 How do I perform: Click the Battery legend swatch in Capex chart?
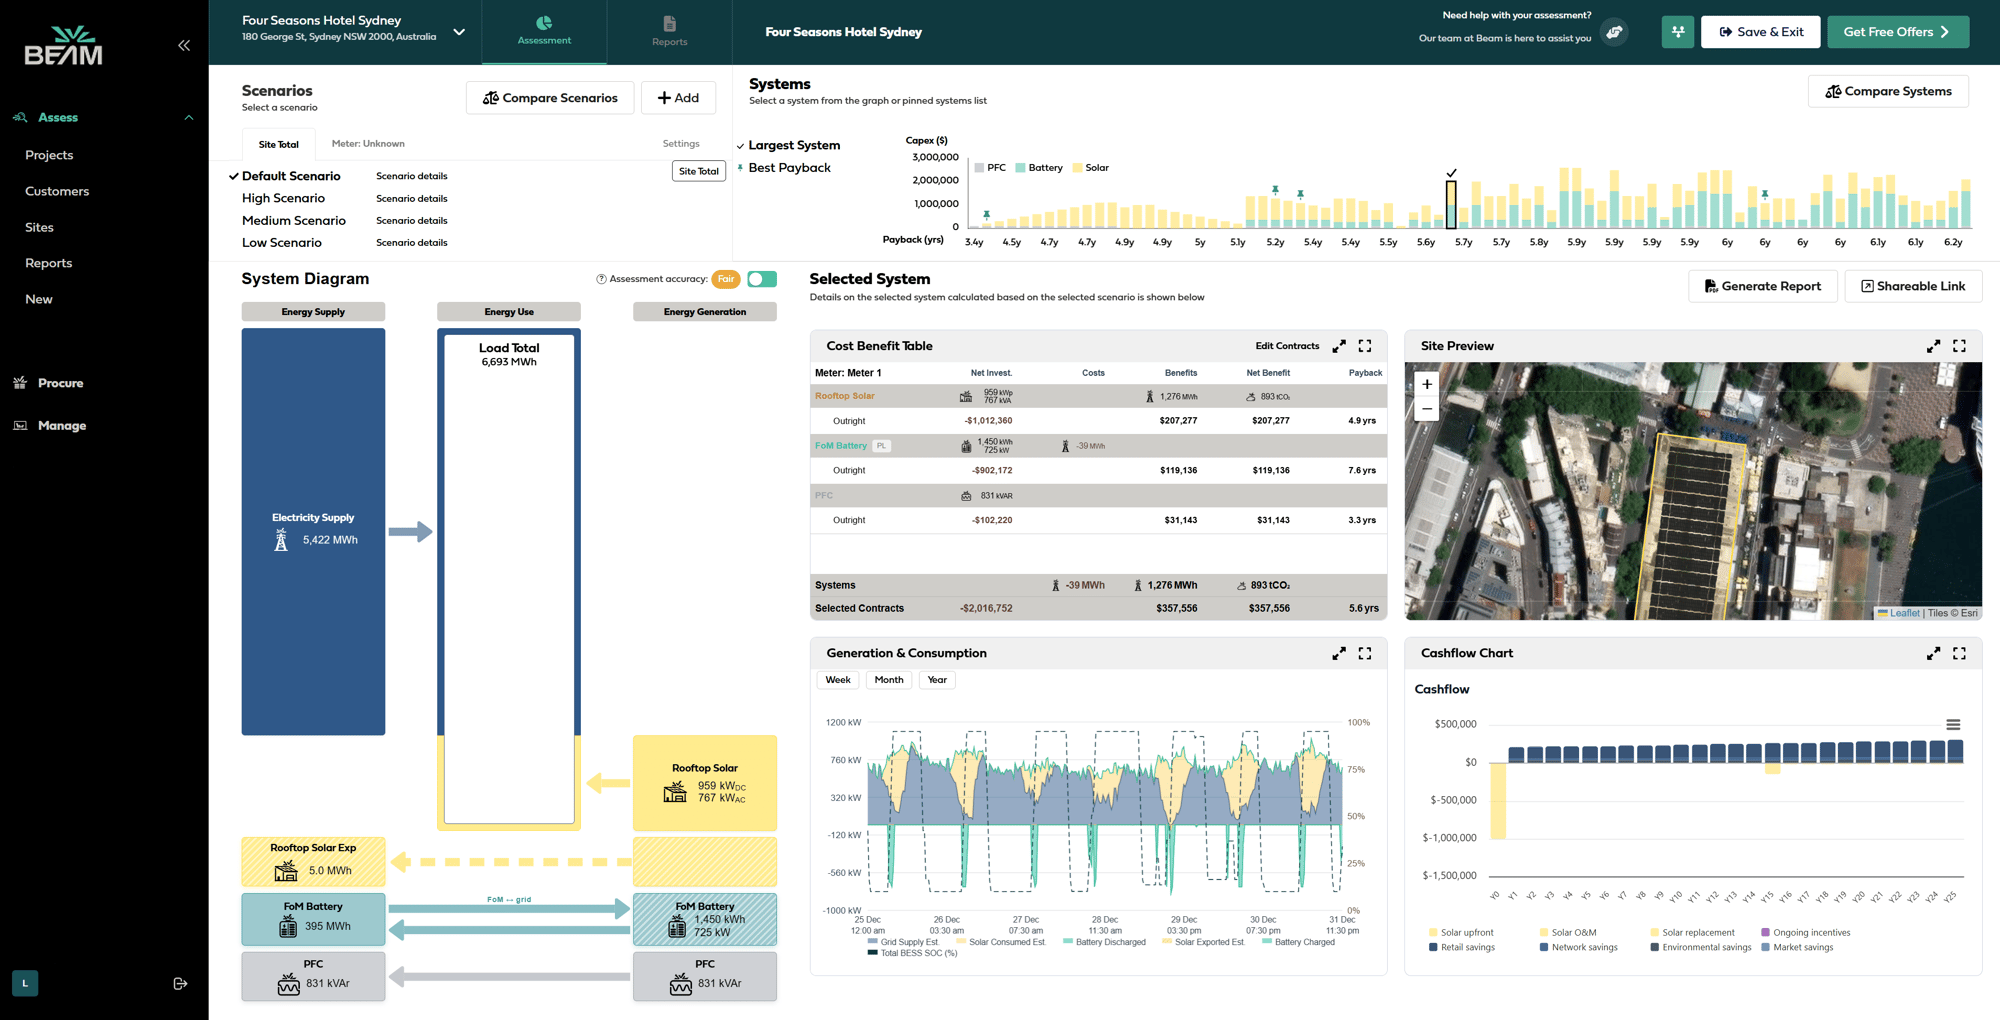pyautogui.click(x=1021, y=168)
